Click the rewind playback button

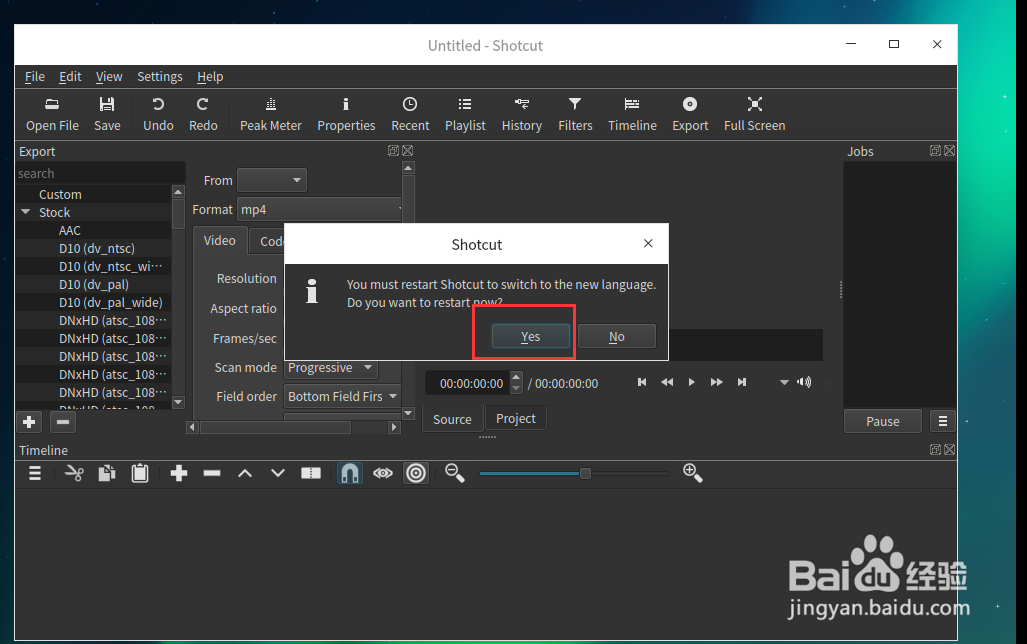(x=667, y=382)
